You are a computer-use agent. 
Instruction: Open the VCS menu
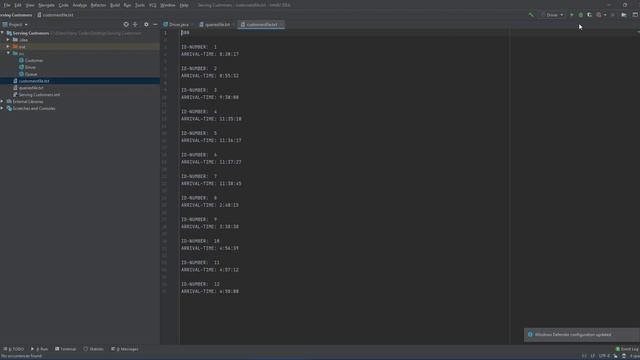153,5
